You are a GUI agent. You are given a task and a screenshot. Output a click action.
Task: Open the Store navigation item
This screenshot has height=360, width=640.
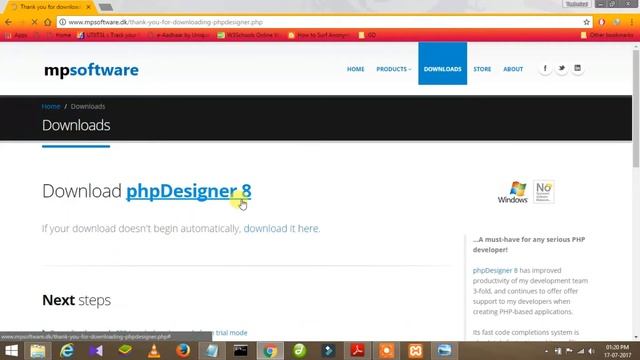point(482,69)
